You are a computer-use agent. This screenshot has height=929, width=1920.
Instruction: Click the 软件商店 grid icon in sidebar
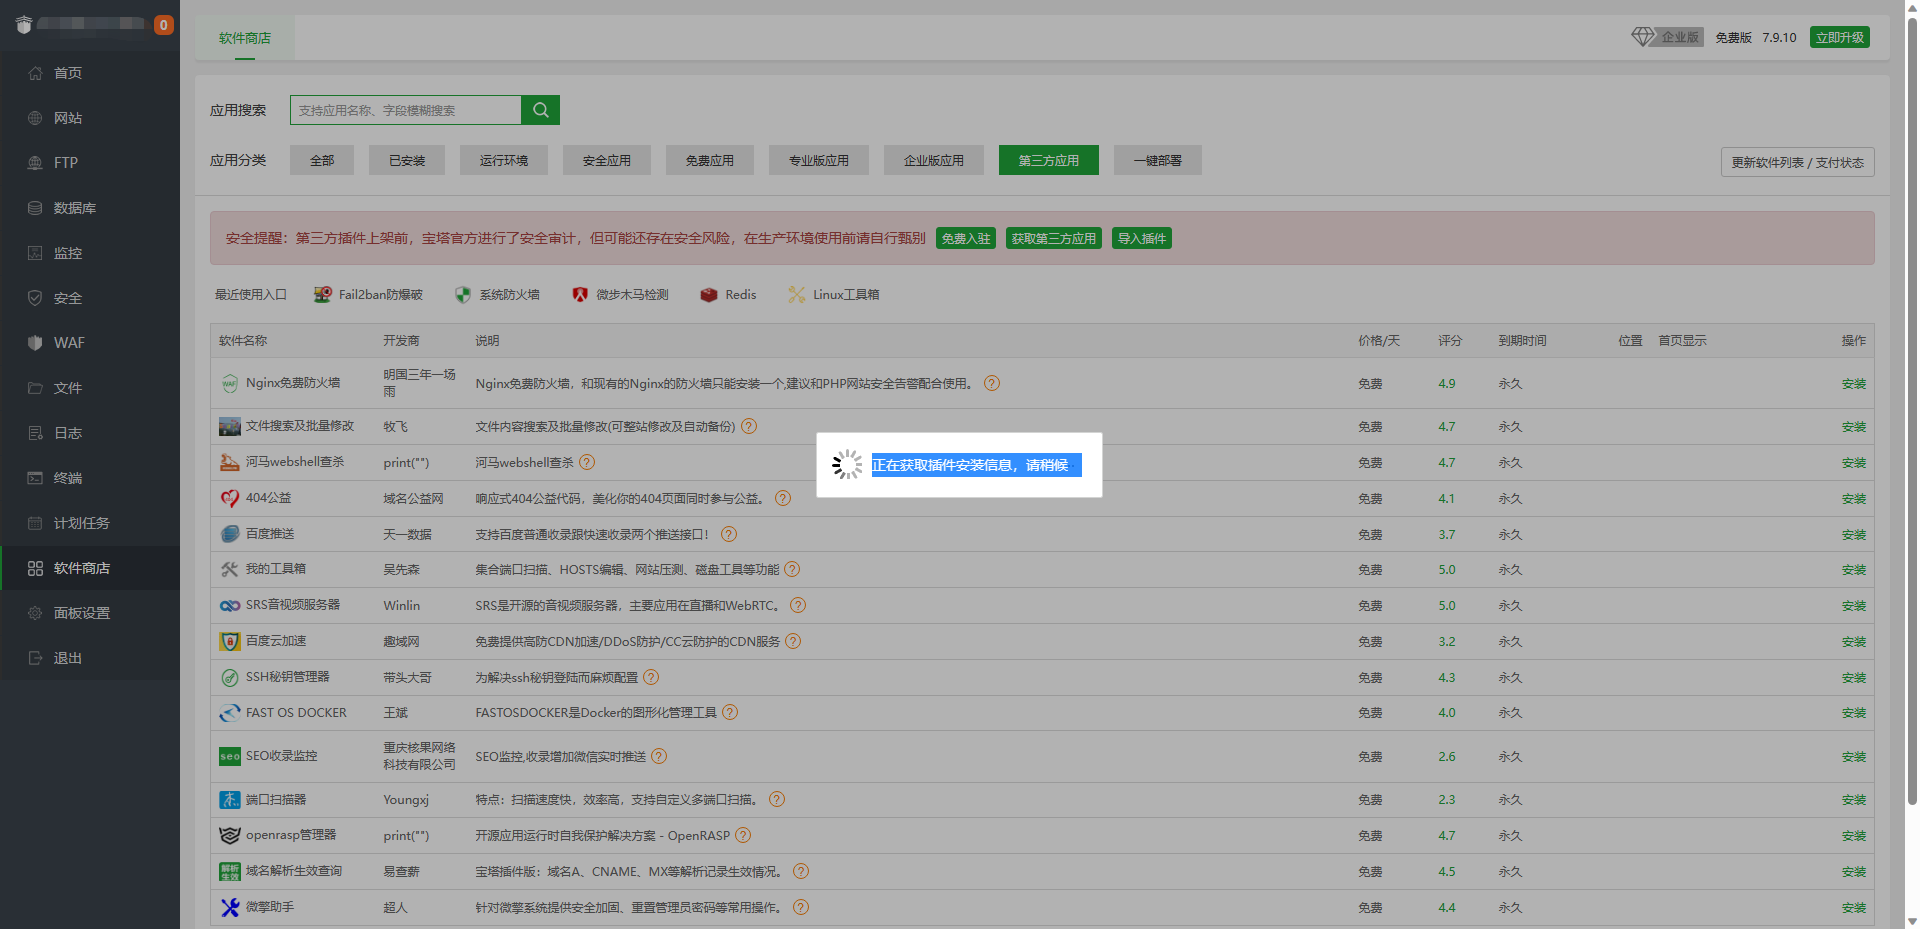[x=35, y=568]
